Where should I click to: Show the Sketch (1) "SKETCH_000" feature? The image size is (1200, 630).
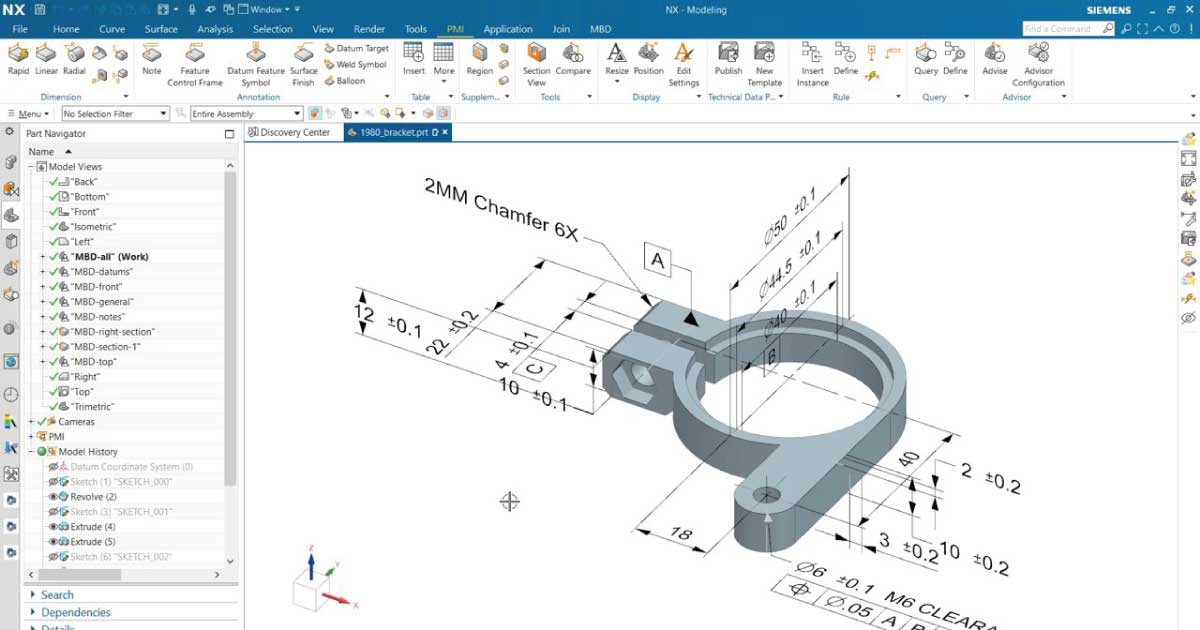click(x=53, y=482)
